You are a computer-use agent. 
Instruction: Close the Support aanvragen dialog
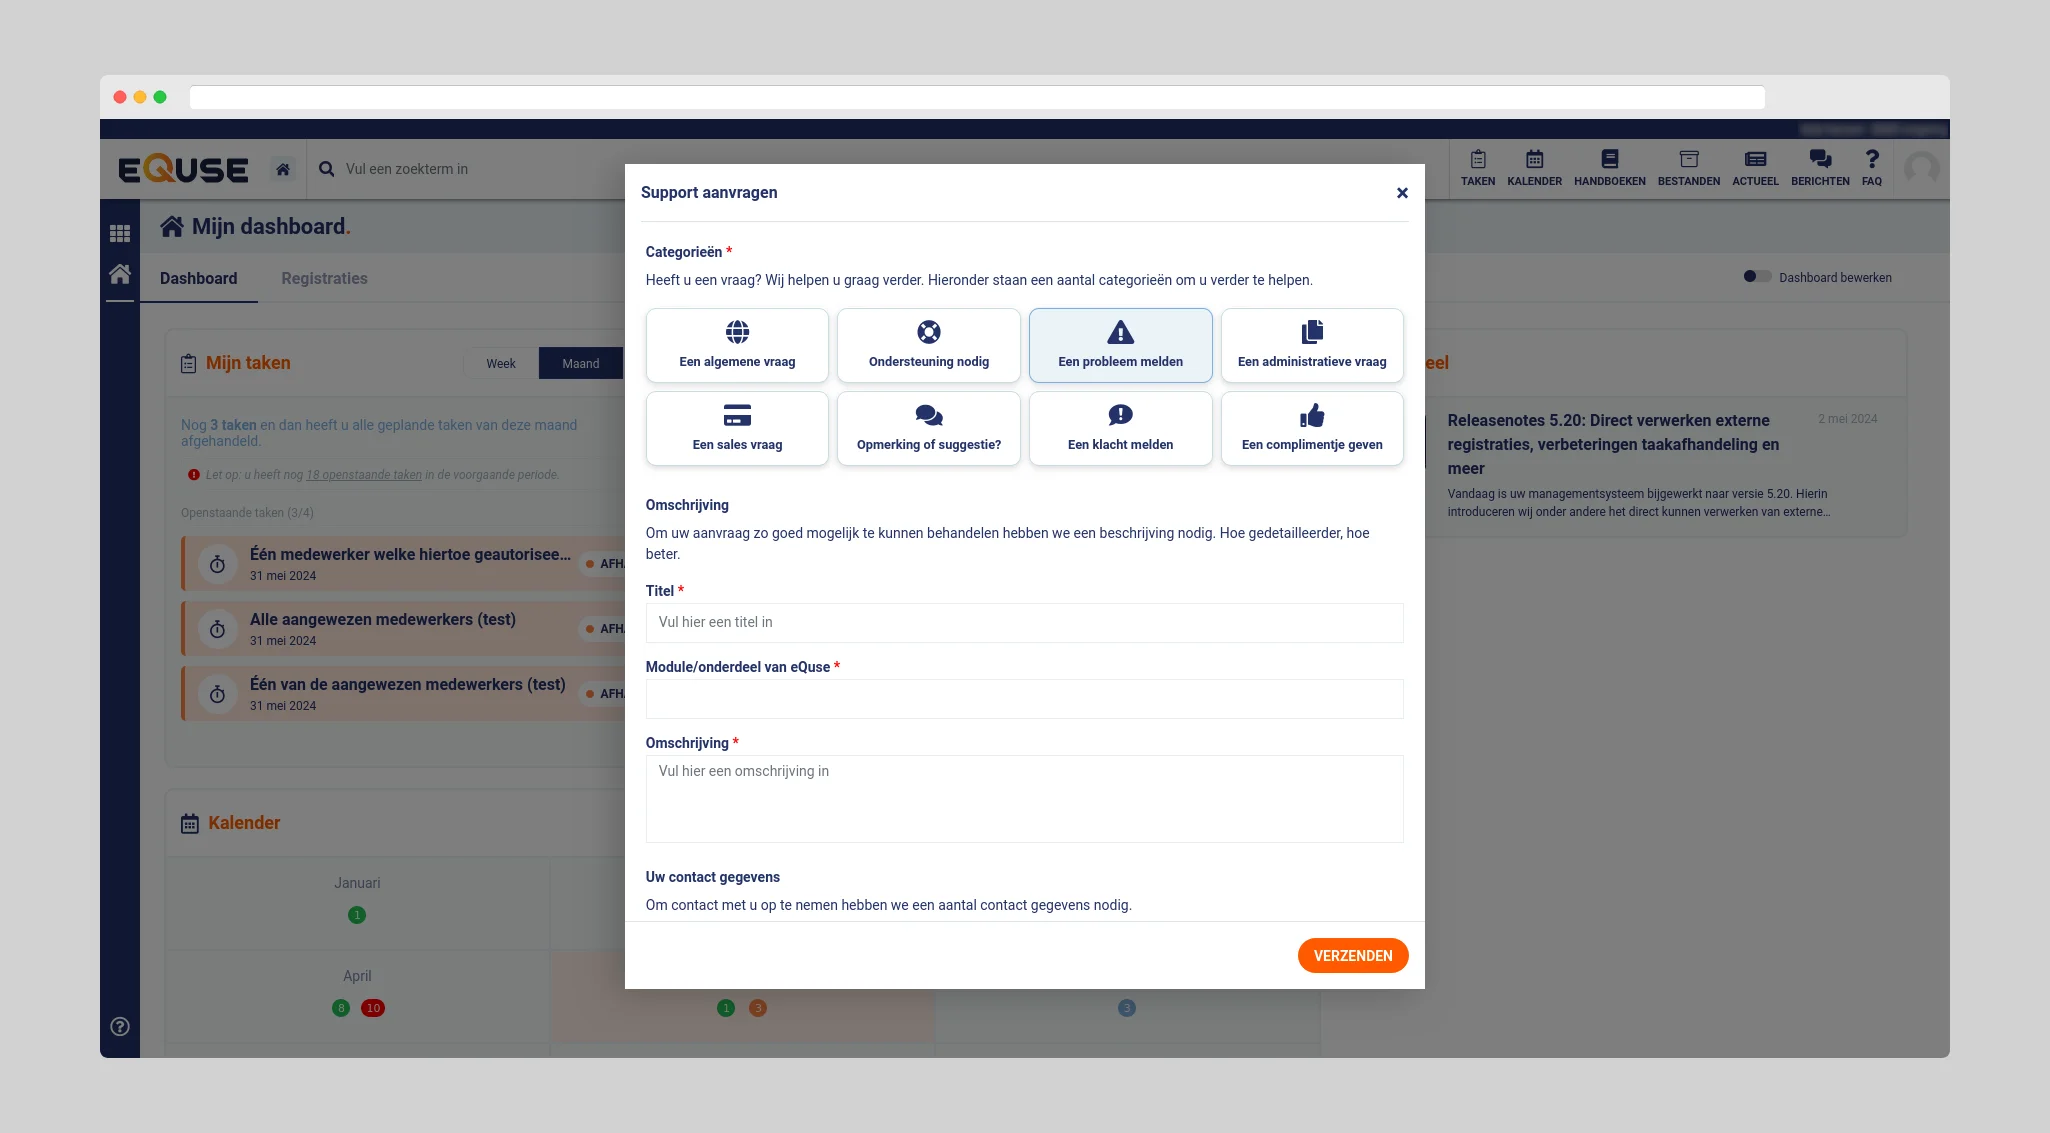[x=1402, y=193]
